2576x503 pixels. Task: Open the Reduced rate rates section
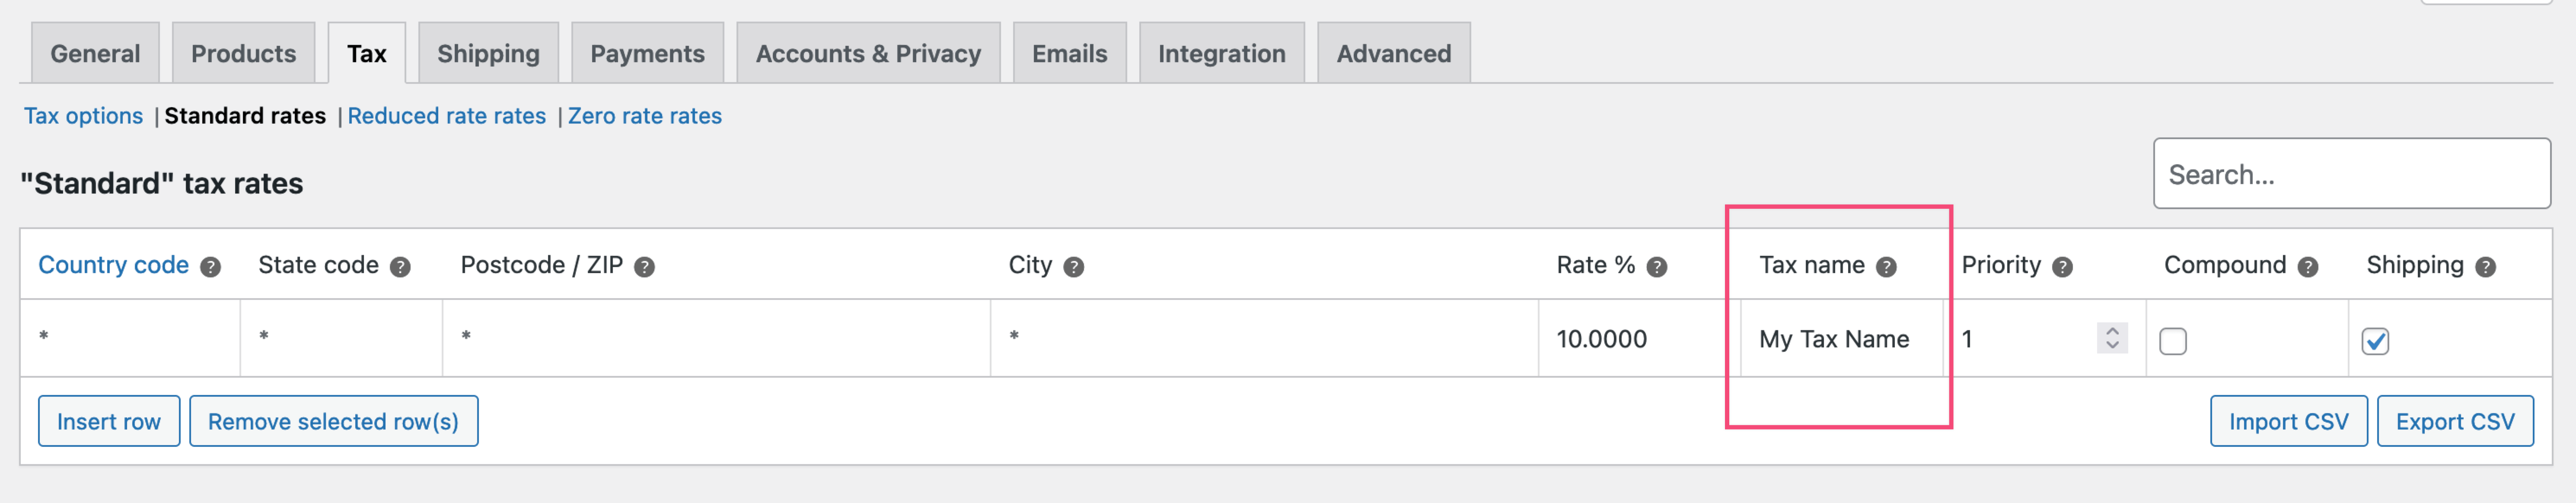click(x=446, y=115)
